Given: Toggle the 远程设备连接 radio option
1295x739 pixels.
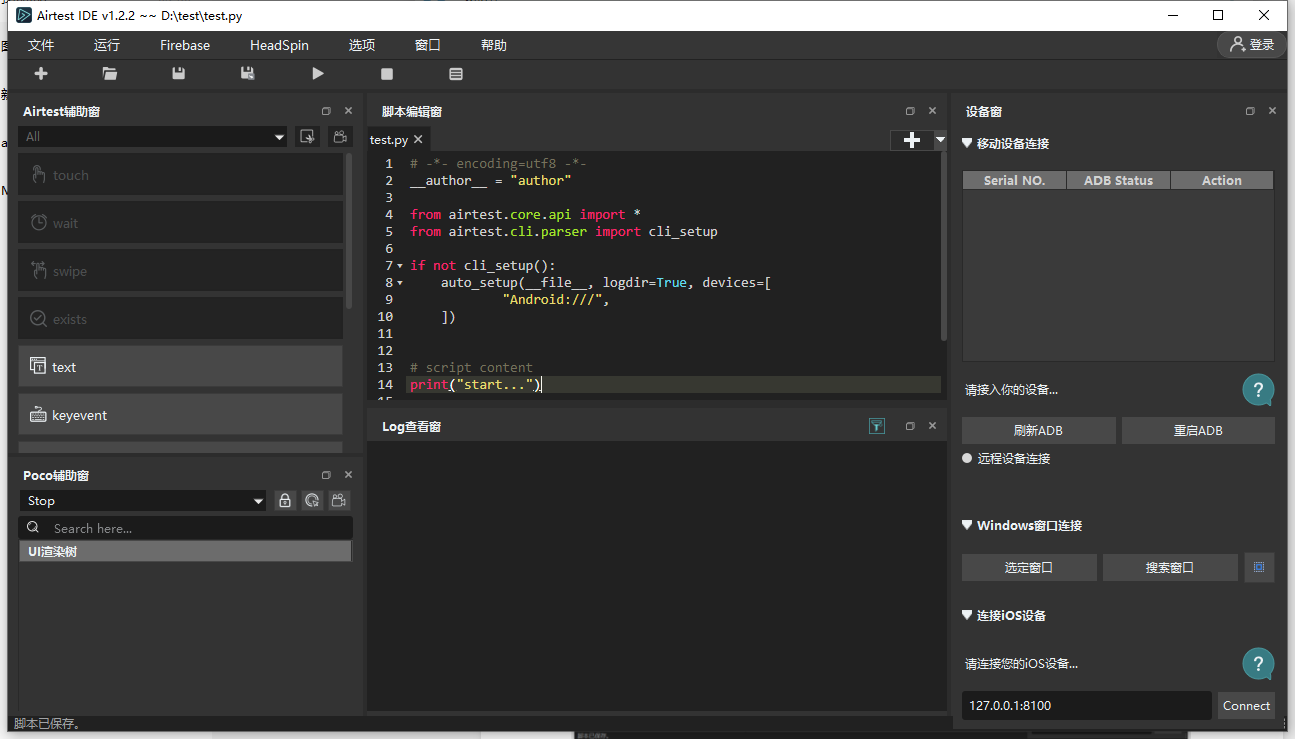Looking at the screenshot, I should (x=967, y=458).
